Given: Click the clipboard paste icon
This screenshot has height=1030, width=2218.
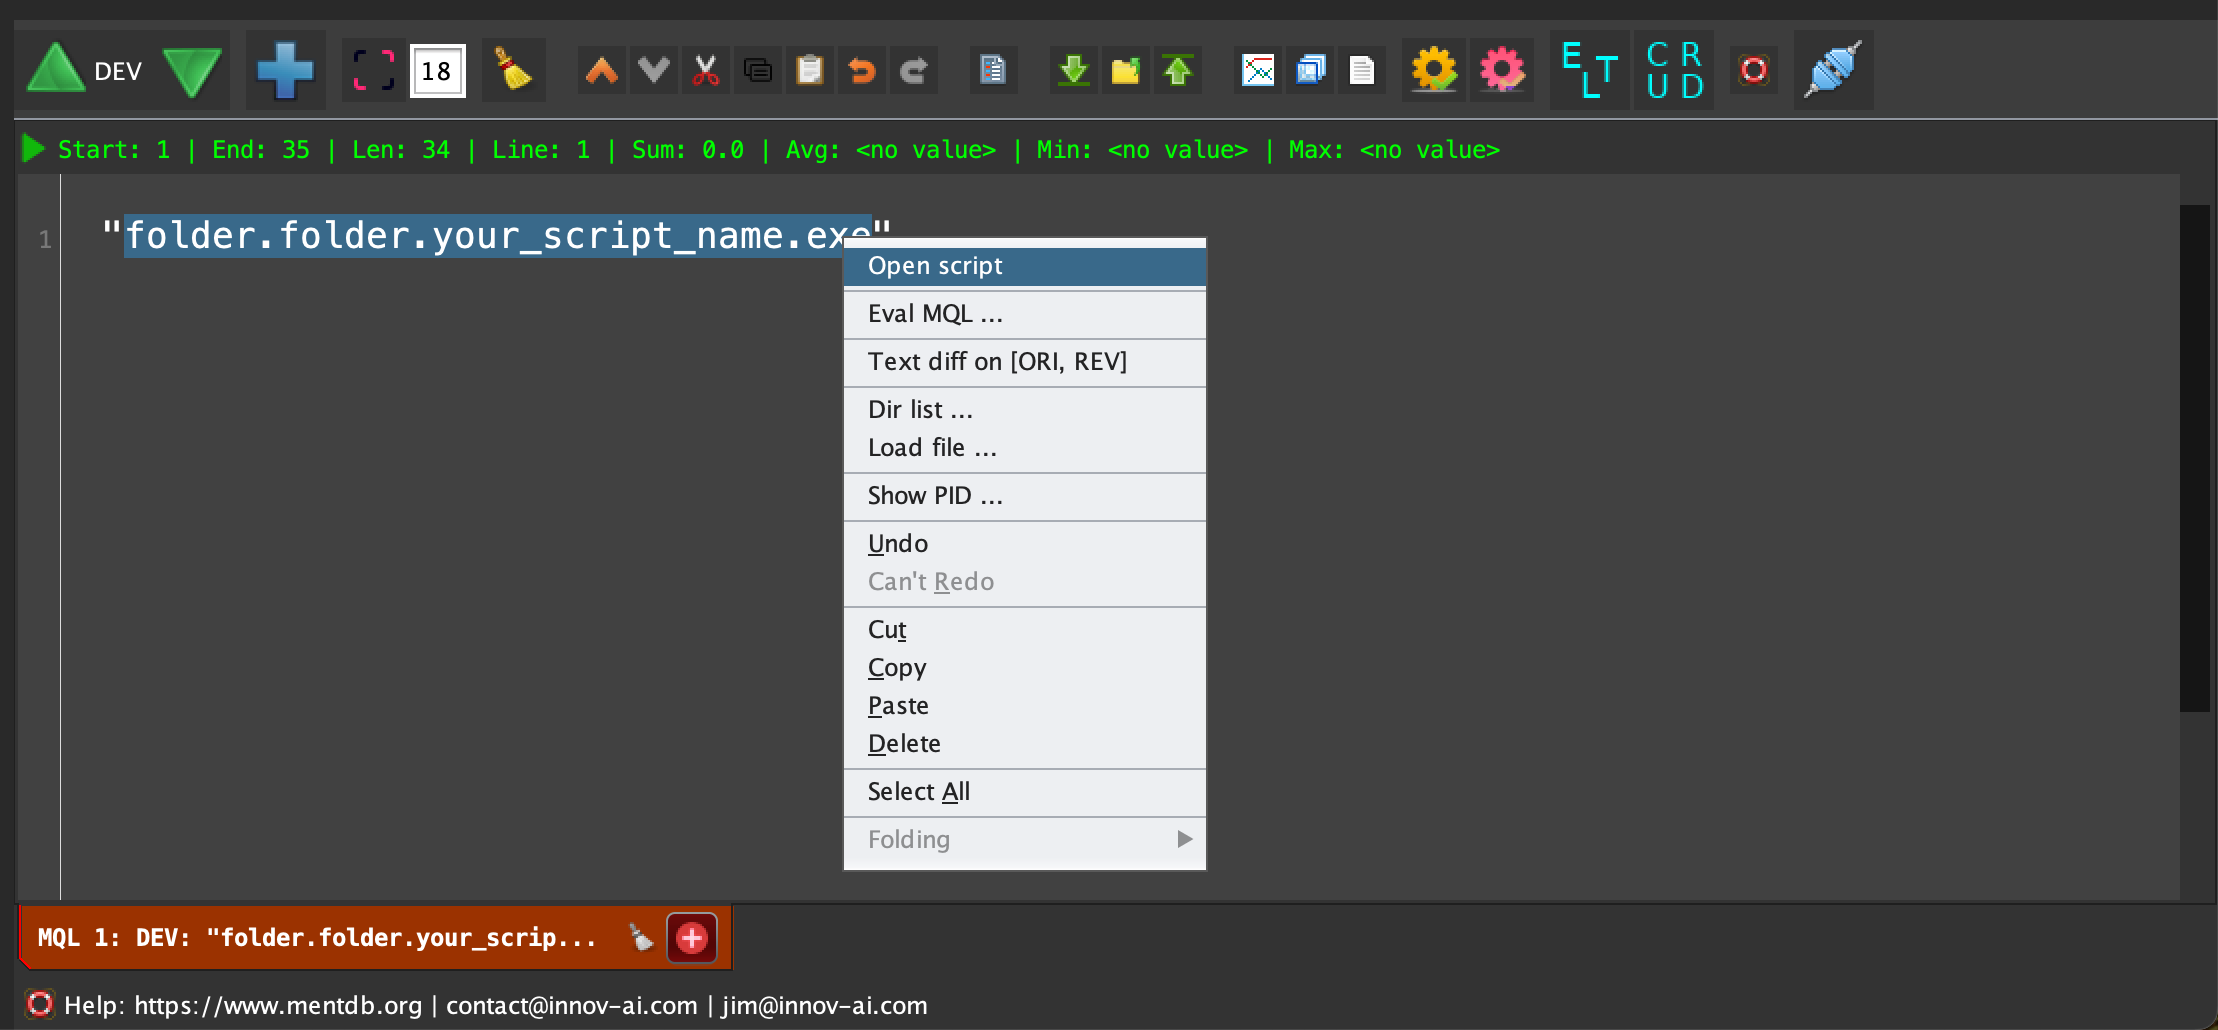Looking at the screenshot, I should coord(809,70).
